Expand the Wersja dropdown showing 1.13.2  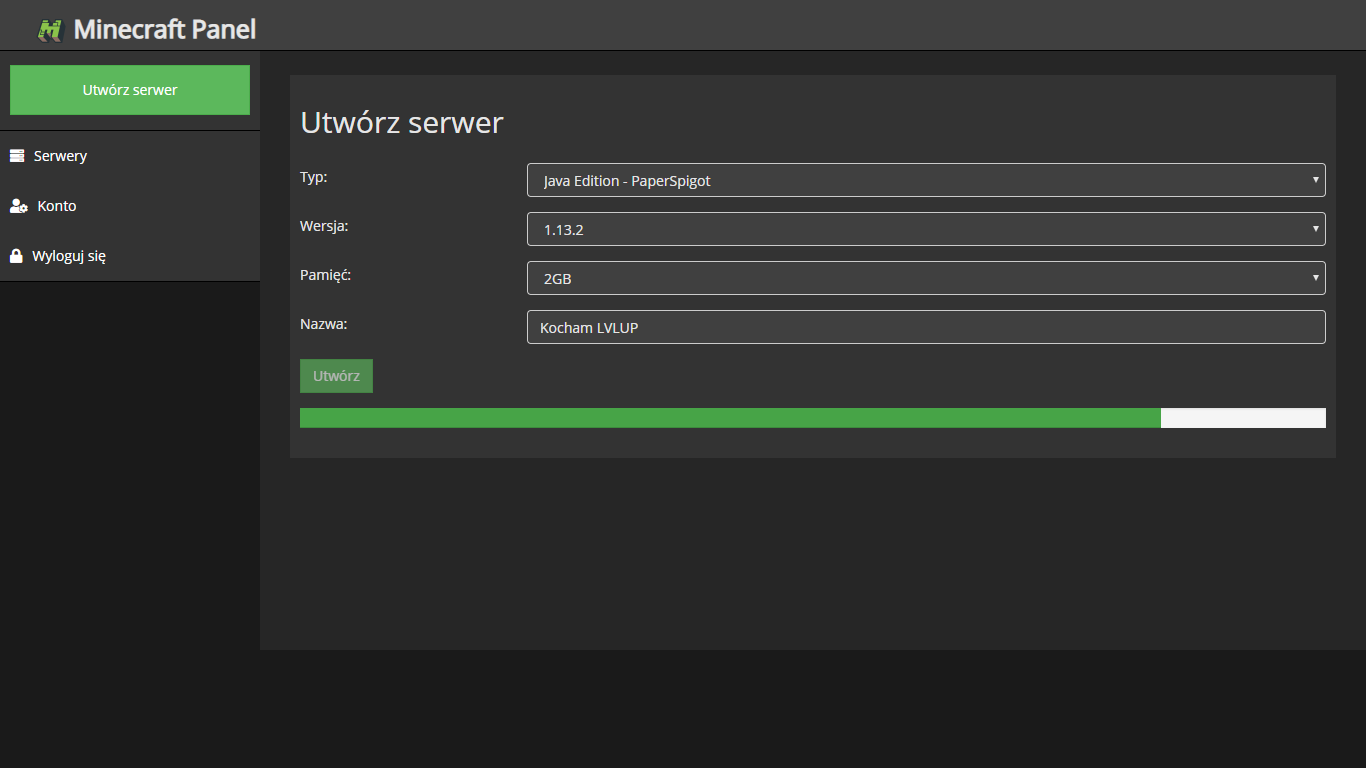click(900, 229)
